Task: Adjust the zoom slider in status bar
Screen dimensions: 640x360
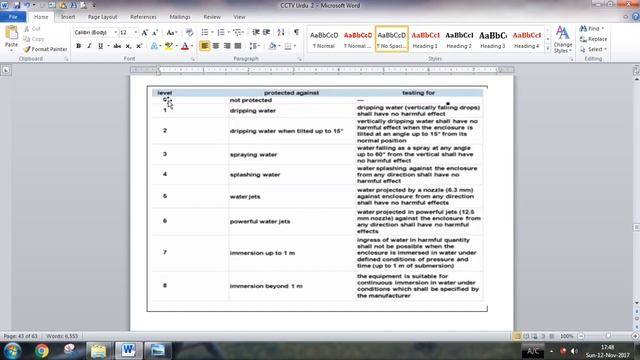Action: (608, 336)
